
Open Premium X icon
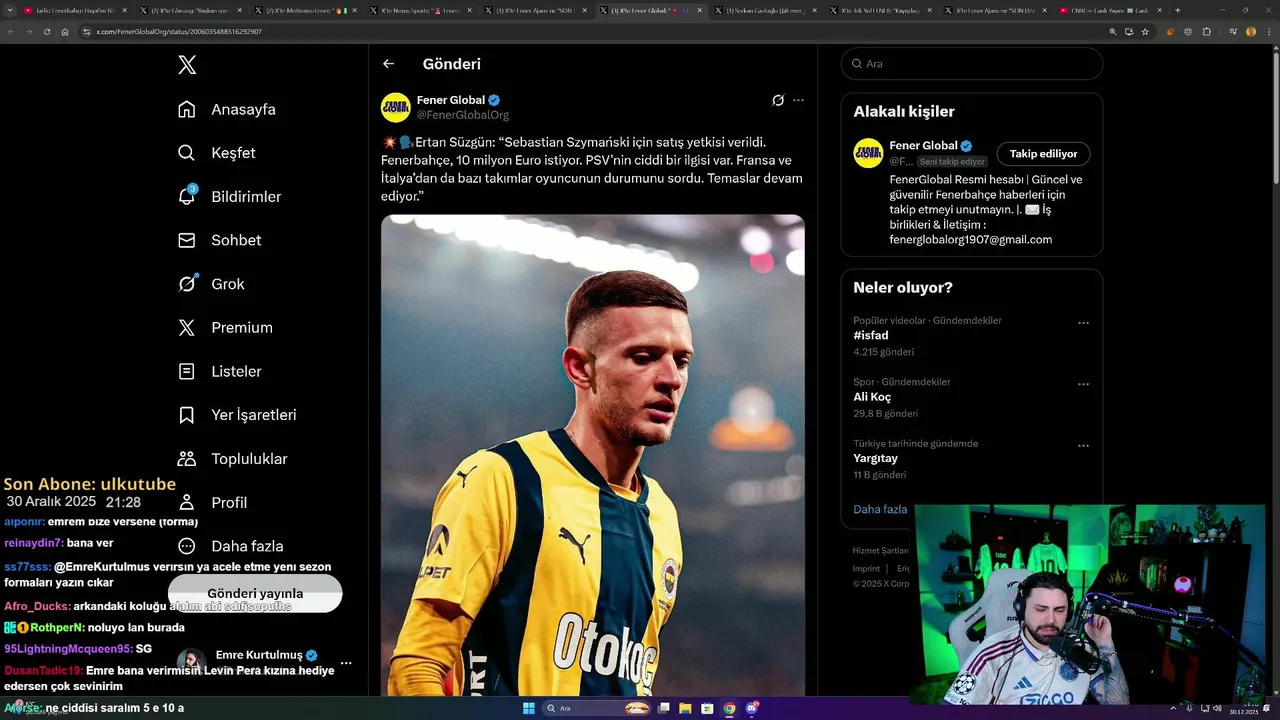pyautogui.click(x=187, y=327)
